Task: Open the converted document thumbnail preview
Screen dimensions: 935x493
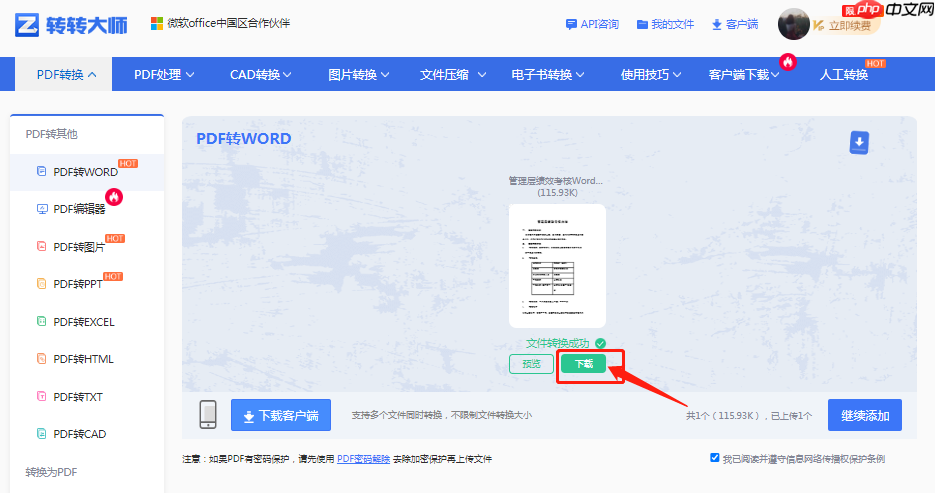Action: (x=558, y=266)
